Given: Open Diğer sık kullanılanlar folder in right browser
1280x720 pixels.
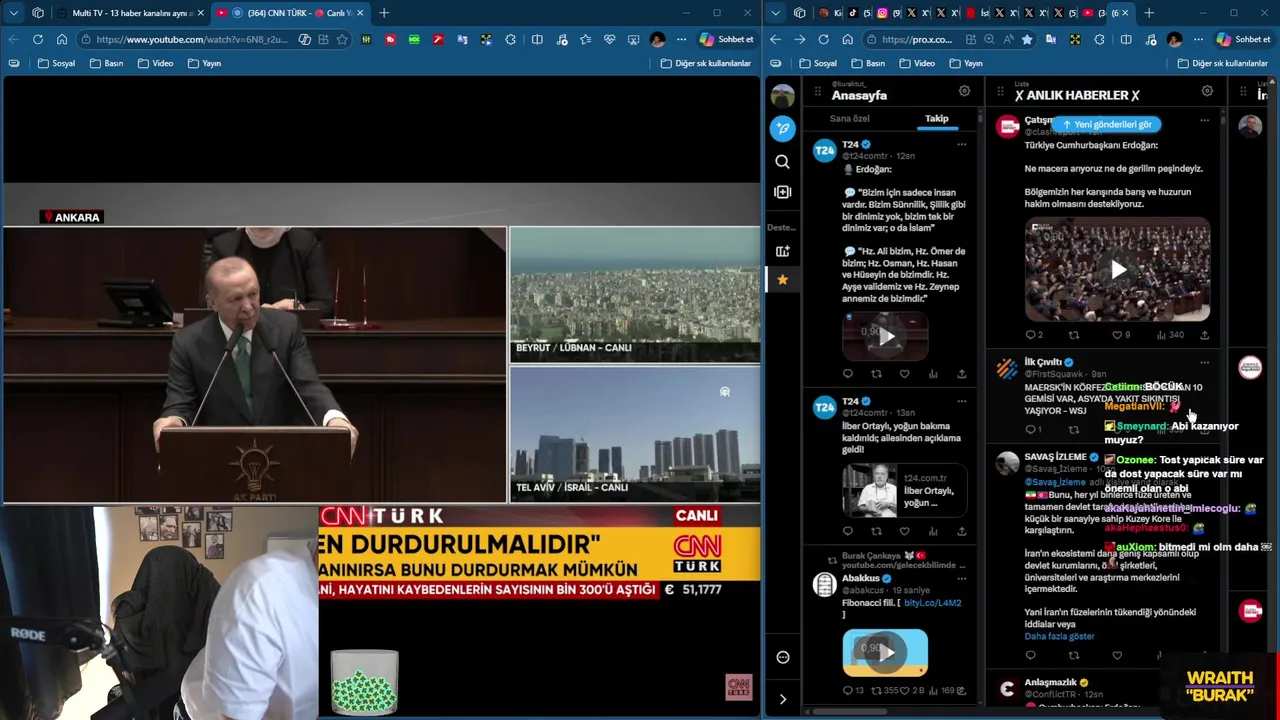Looking at the screenshot, I should (x=1223, y=63).
